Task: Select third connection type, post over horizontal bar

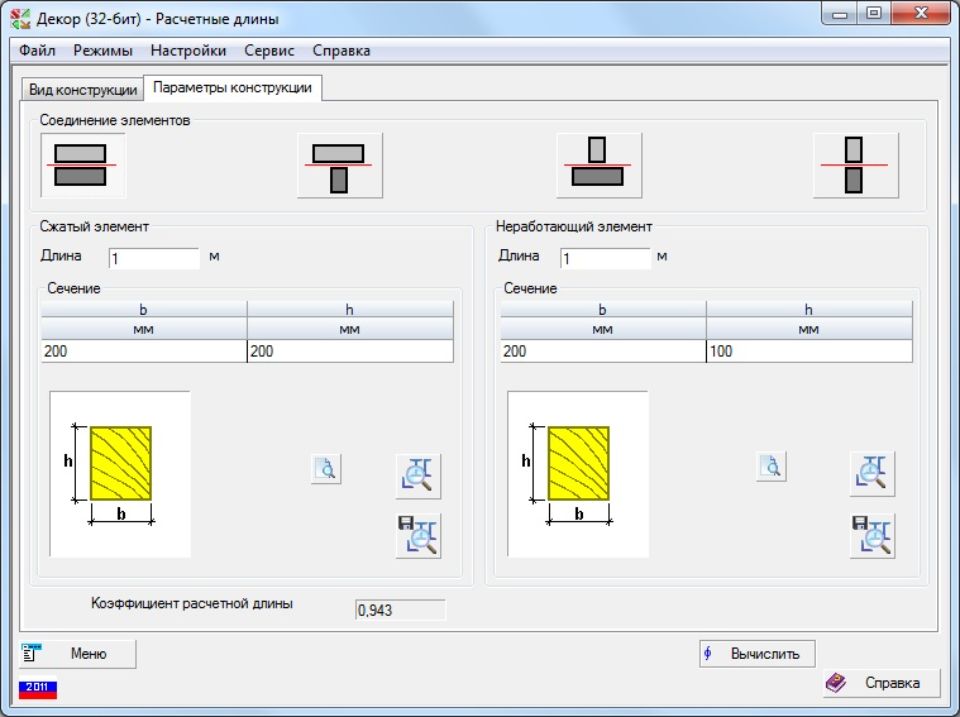Action: 598,165
